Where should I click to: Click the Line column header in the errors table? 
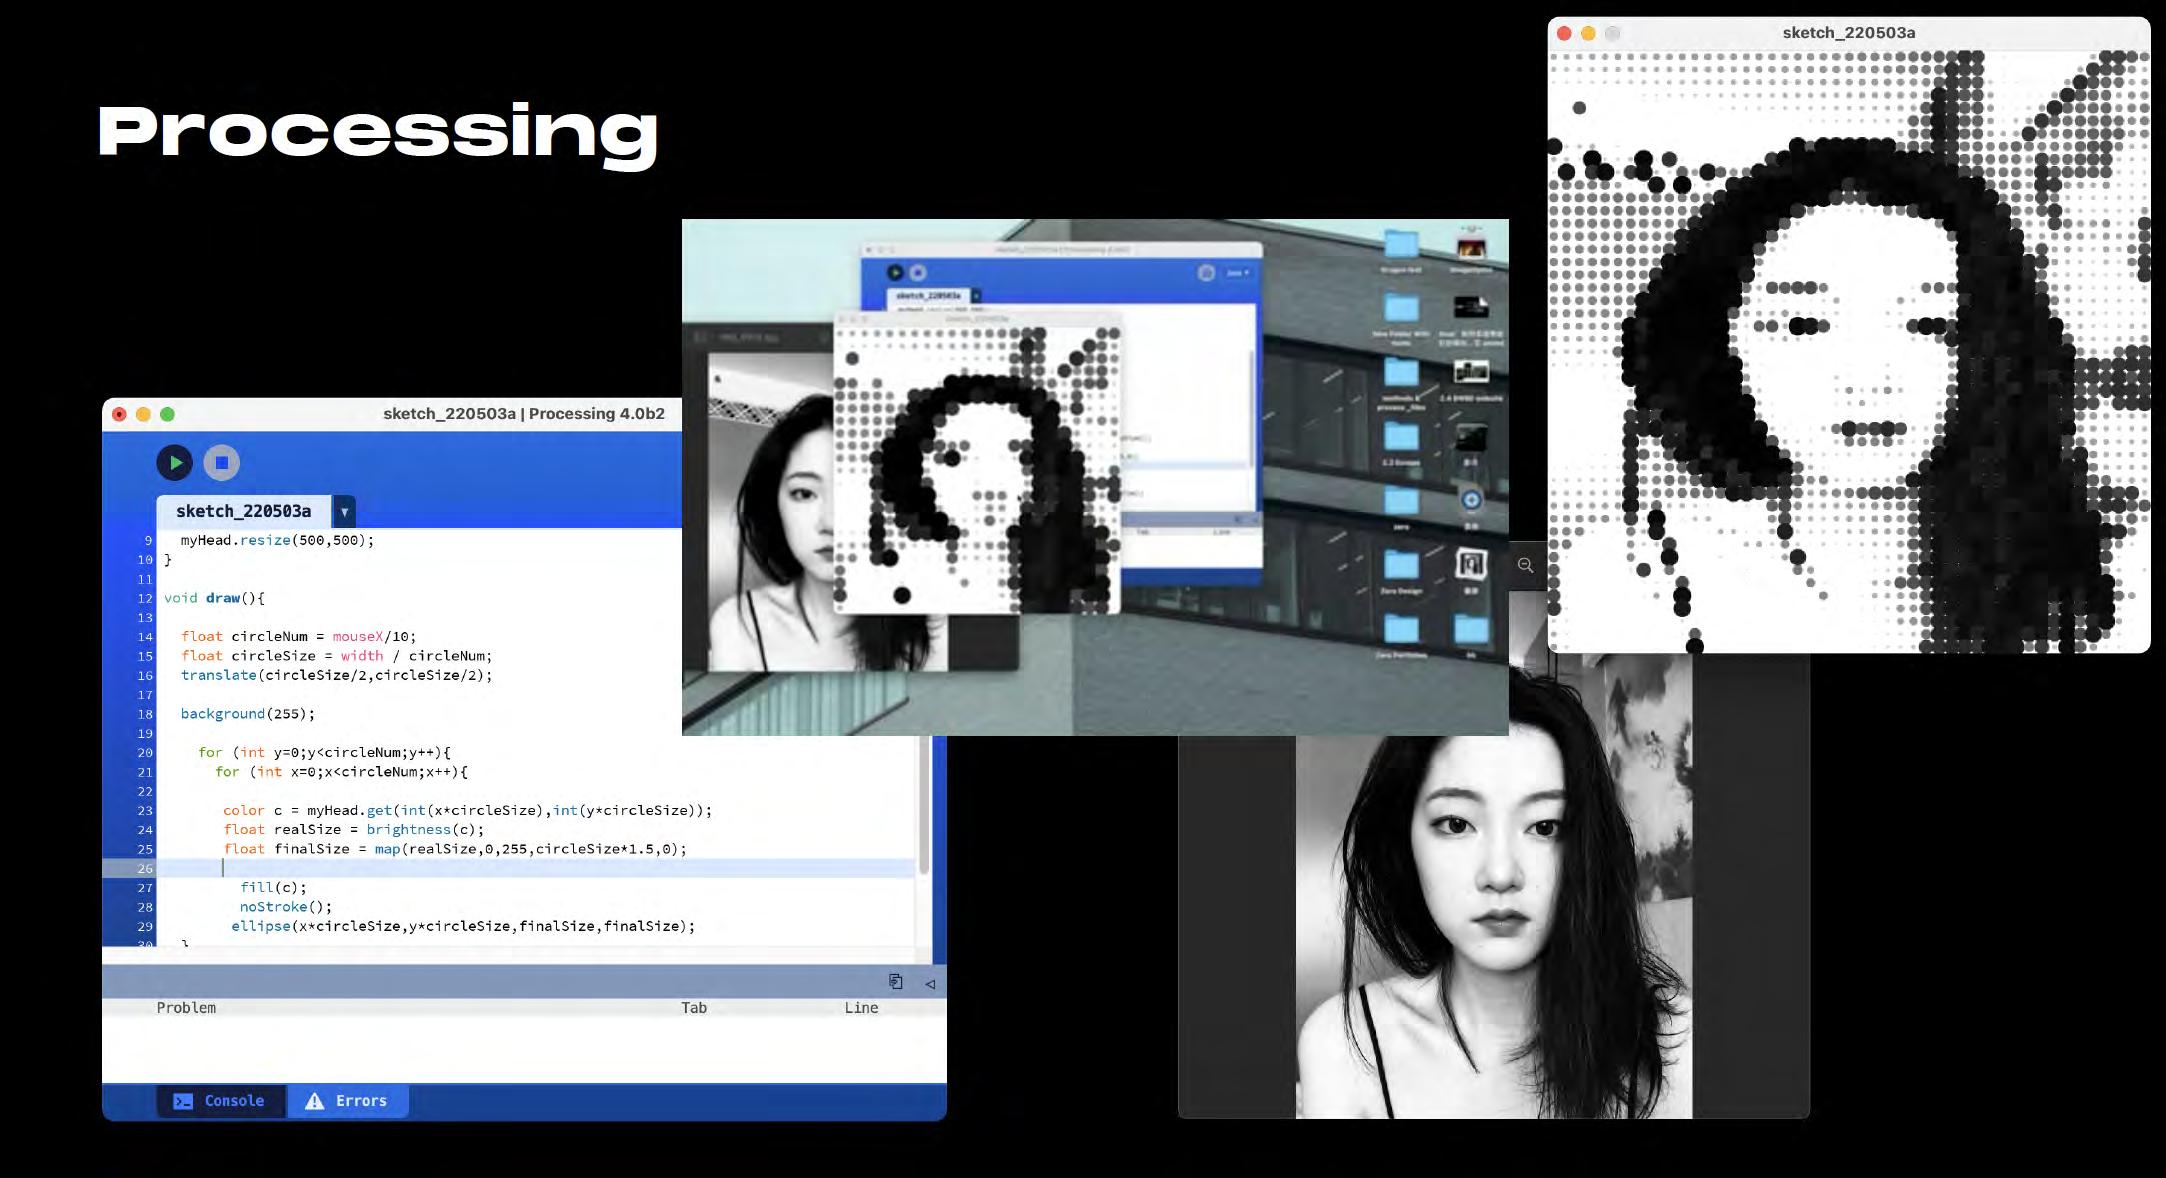[x=861, y=1008]
